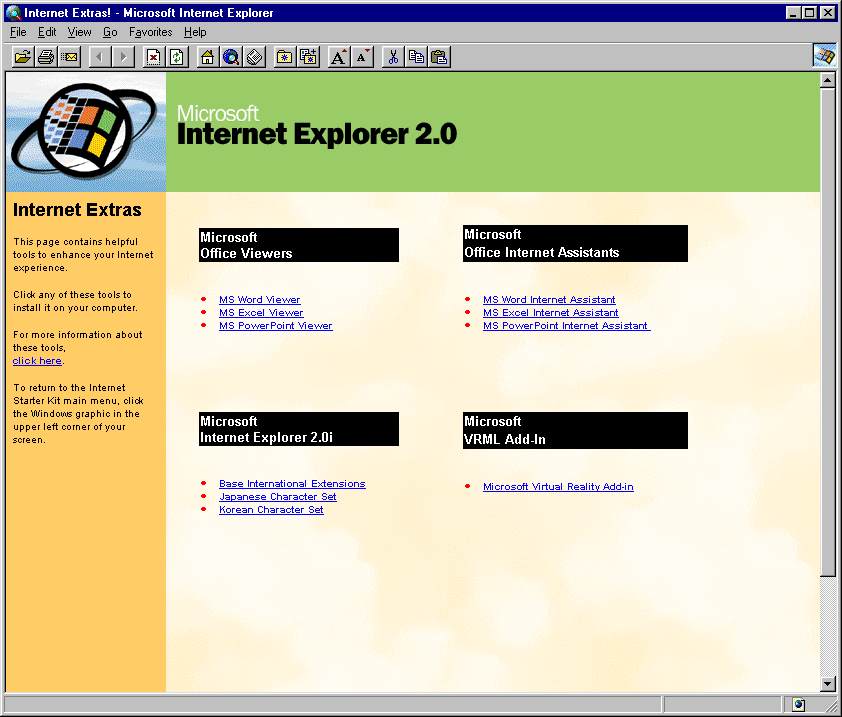The height and width of the screenshot is (717, 842).
Task: Follow the MS Excel Viewer link
Action: [x=261, y=313]
